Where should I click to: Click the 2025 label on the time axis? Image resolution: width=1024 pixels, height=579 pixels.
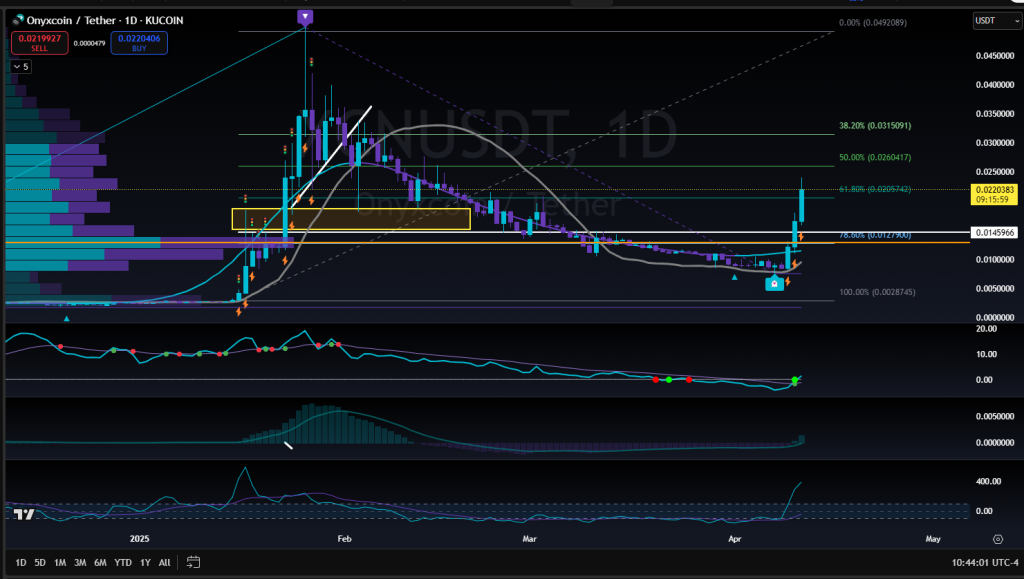(x=139, y=539)
